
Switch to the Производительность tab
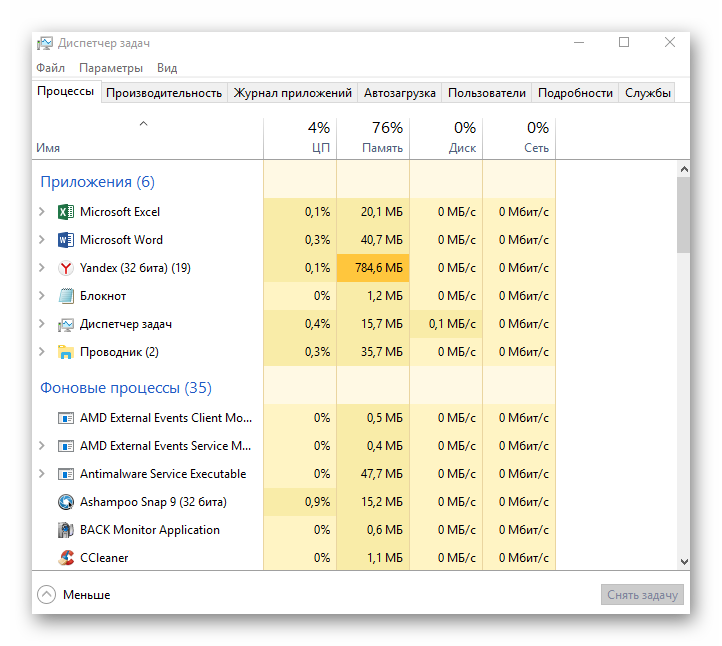pos(164,93)
